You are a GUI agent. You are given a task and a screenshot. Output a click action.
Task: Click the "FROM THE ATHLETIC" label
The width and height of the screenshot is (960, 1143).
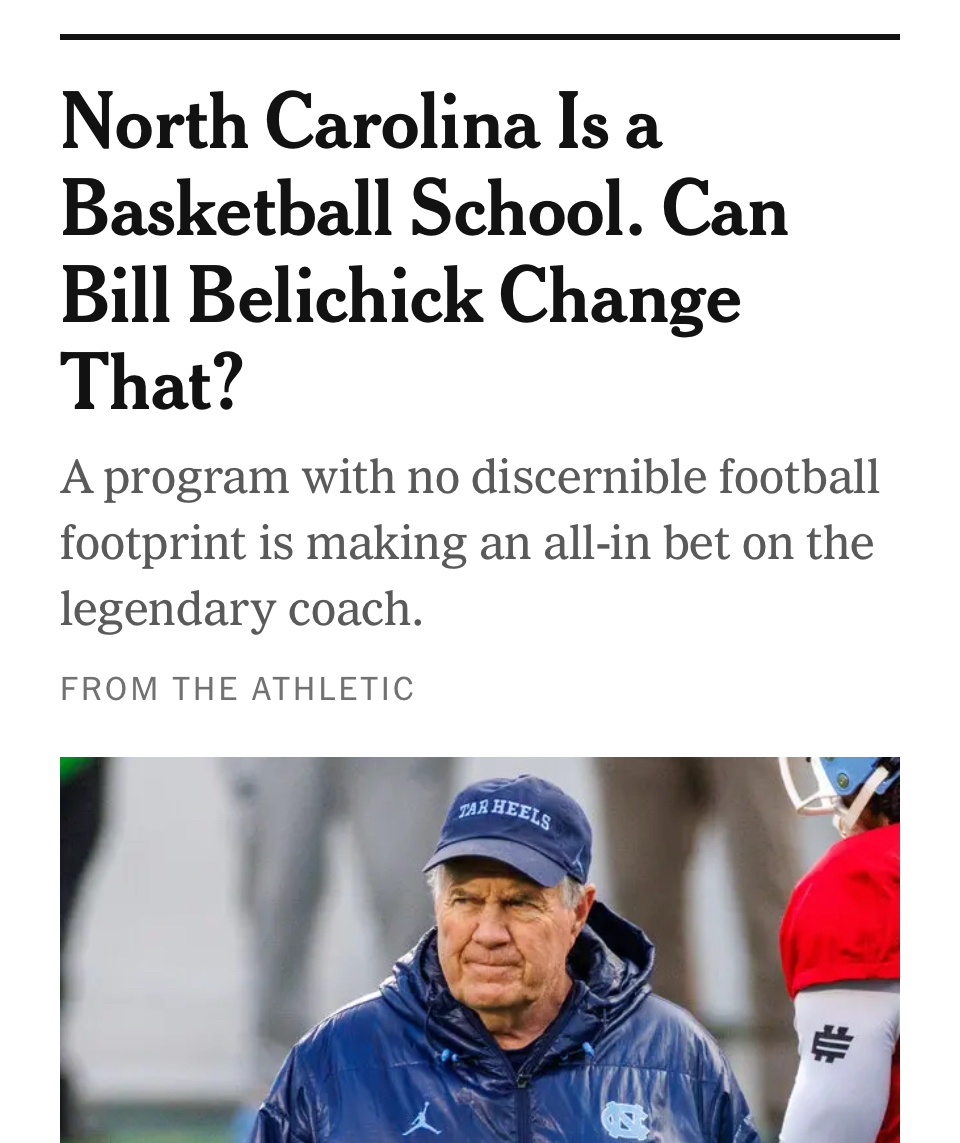[x=237, y=689]
